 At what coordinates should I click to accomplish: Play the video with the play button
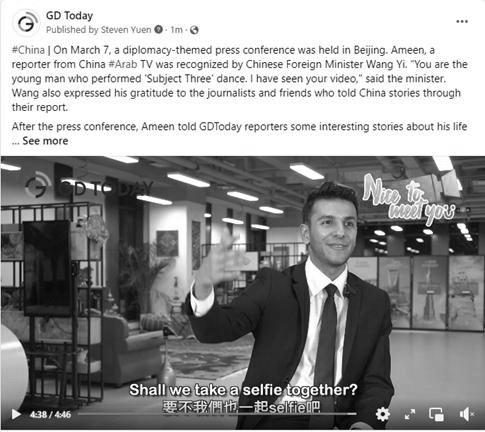coord(16,414)
